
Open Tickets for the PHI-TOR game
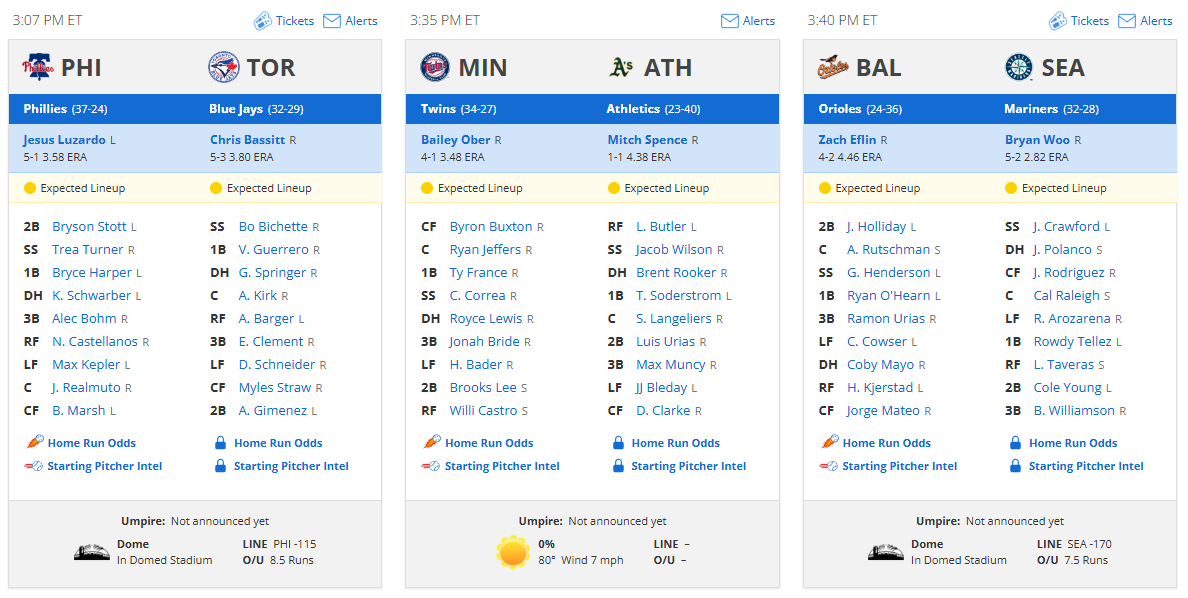point(283,20)
